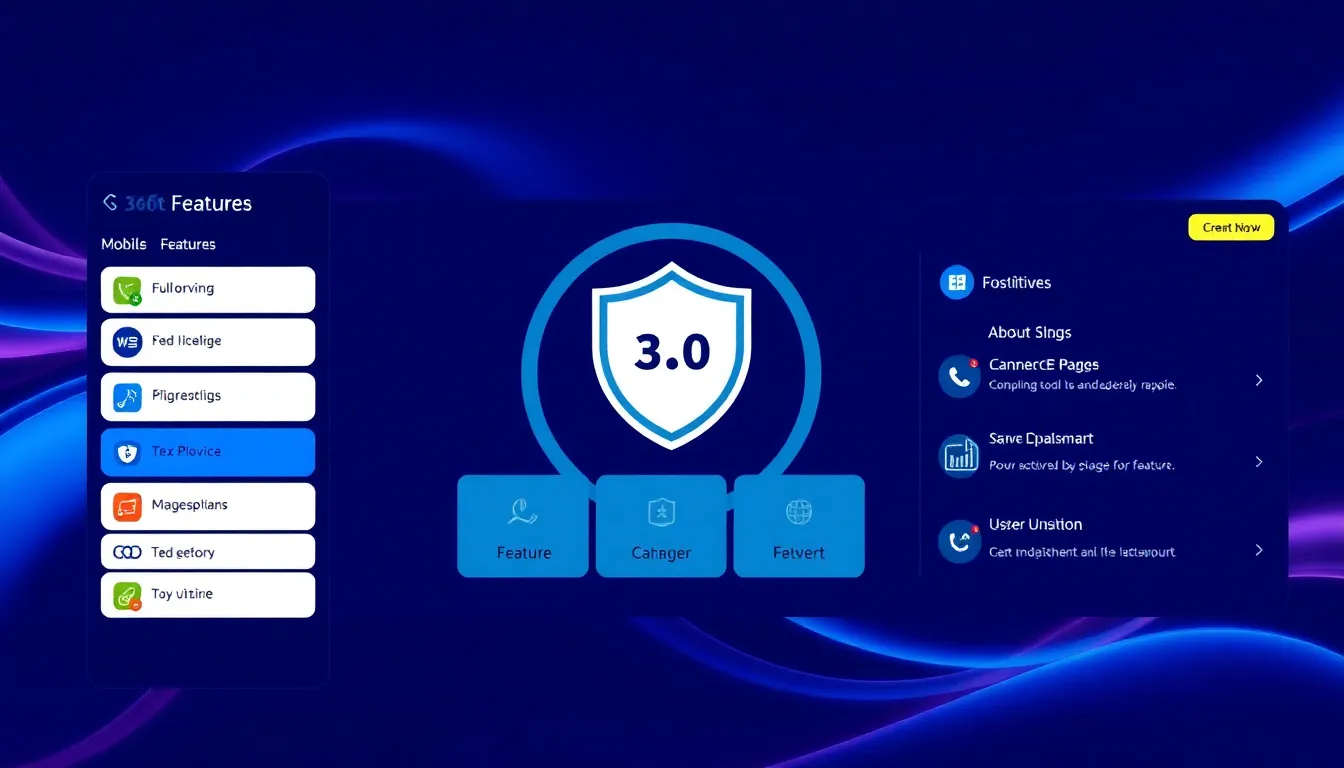Switch to the Mobils tab

124,244
